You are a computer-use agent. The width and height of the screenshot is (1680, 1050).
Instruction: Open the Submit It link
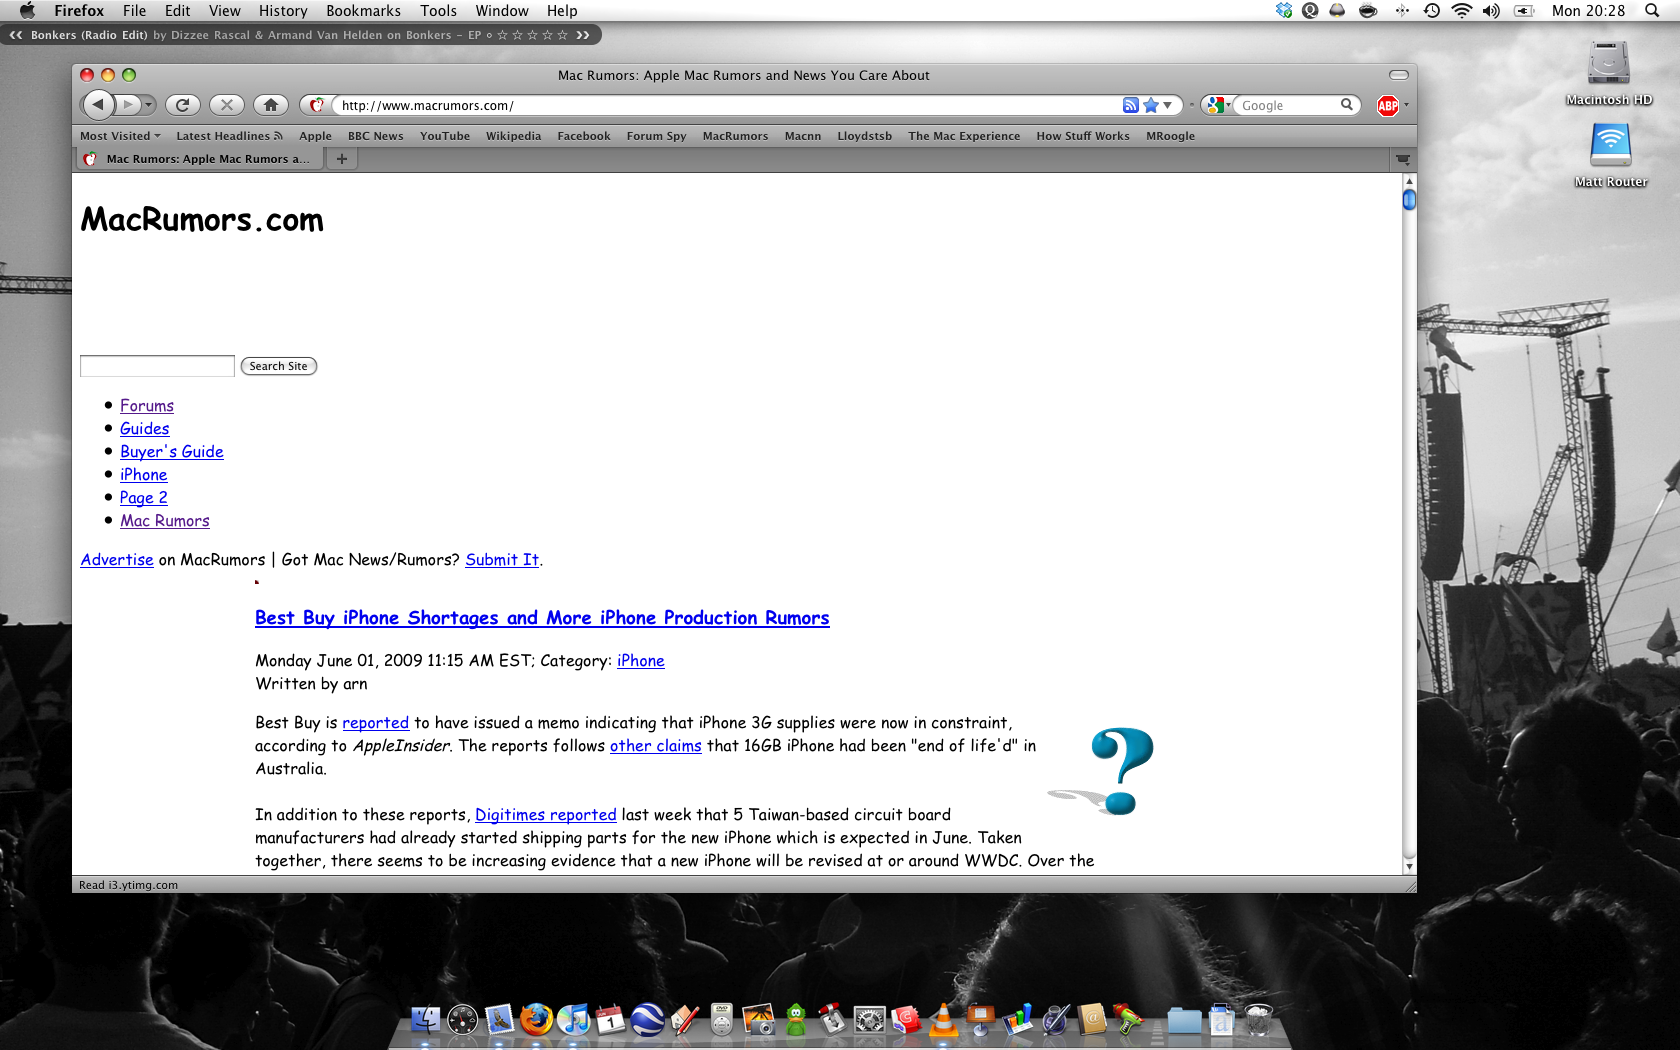502,560
